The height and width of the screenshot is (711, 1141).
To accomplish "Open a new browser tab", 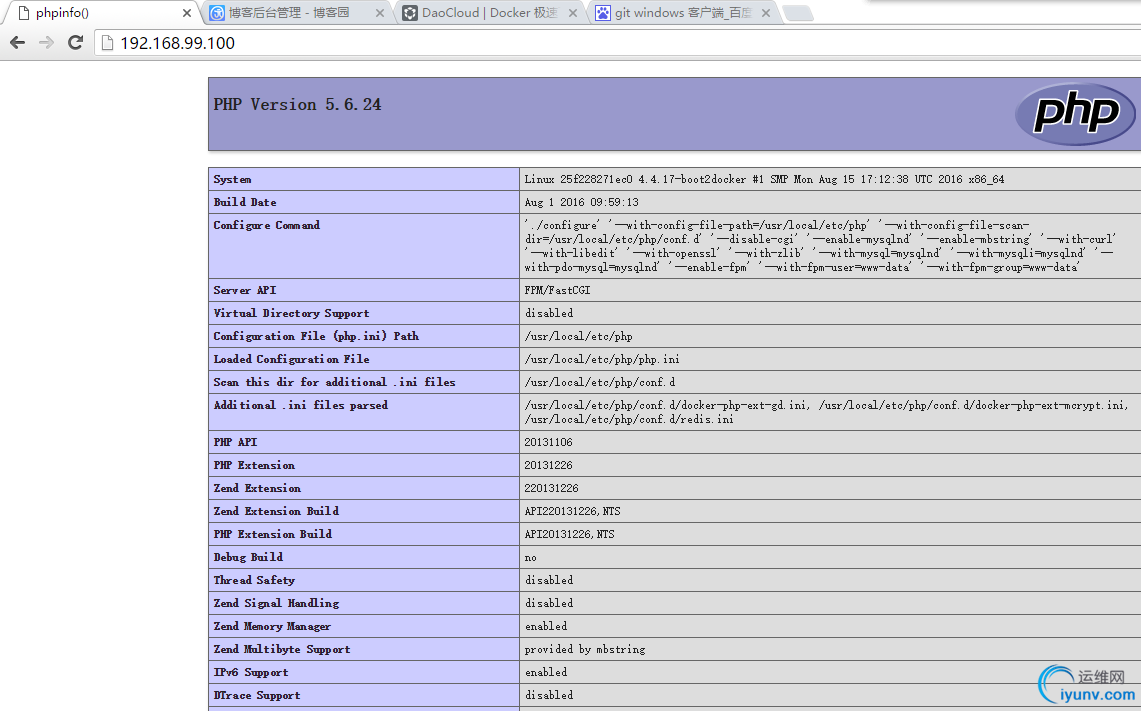I will click(x=798, y=13).
